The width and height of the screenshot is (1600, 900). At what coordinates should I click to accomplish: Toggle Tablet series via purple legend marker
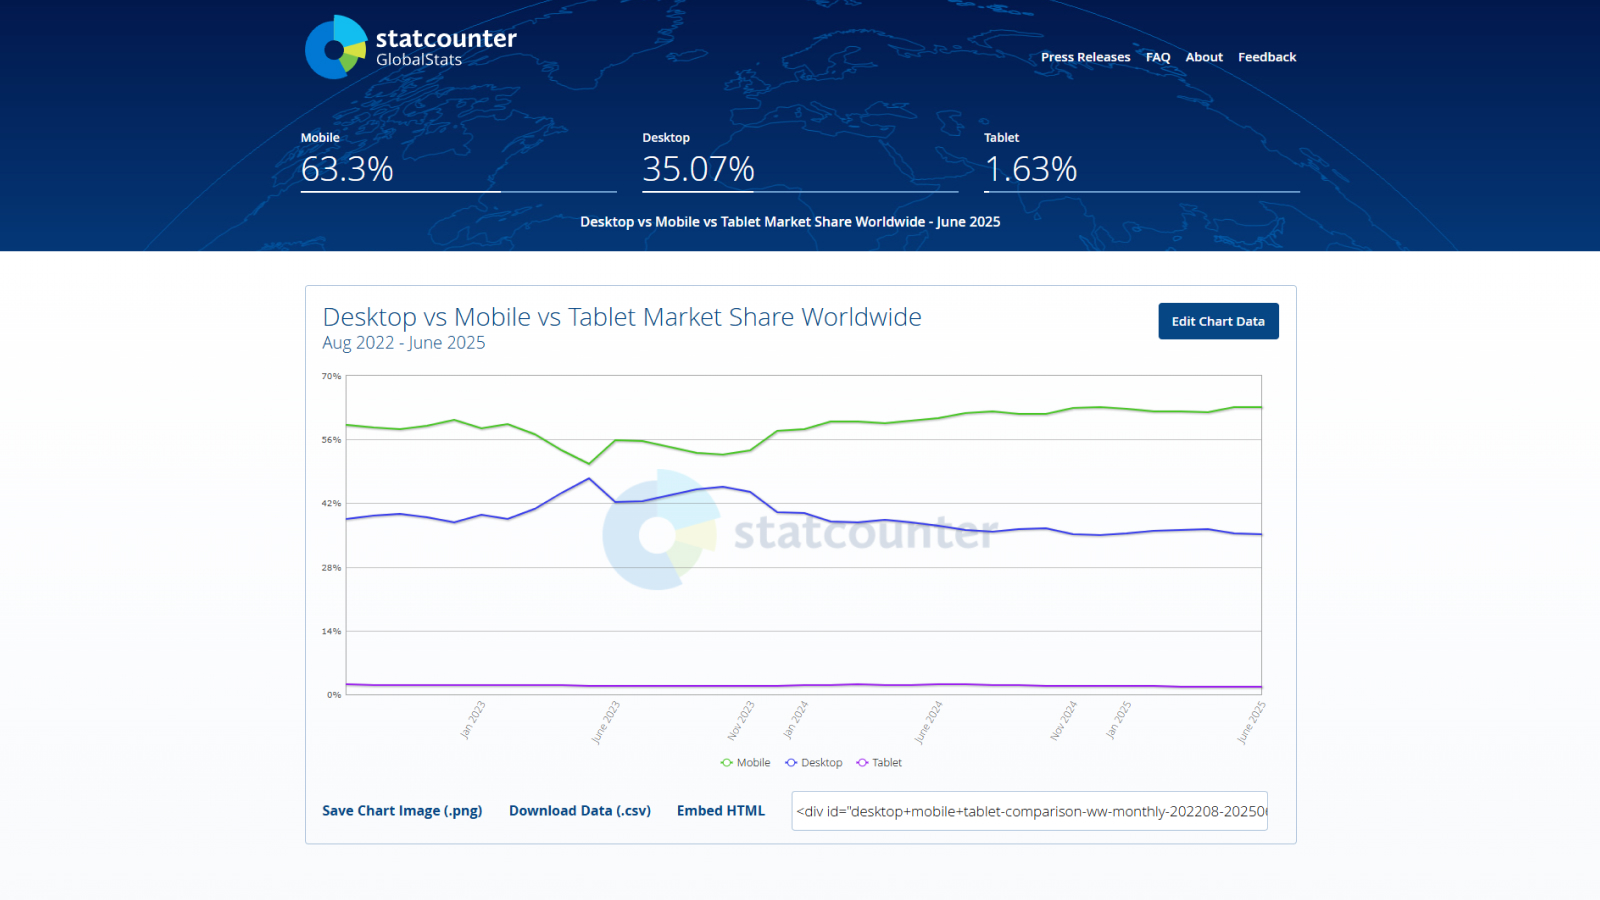(x=862, y=763)
